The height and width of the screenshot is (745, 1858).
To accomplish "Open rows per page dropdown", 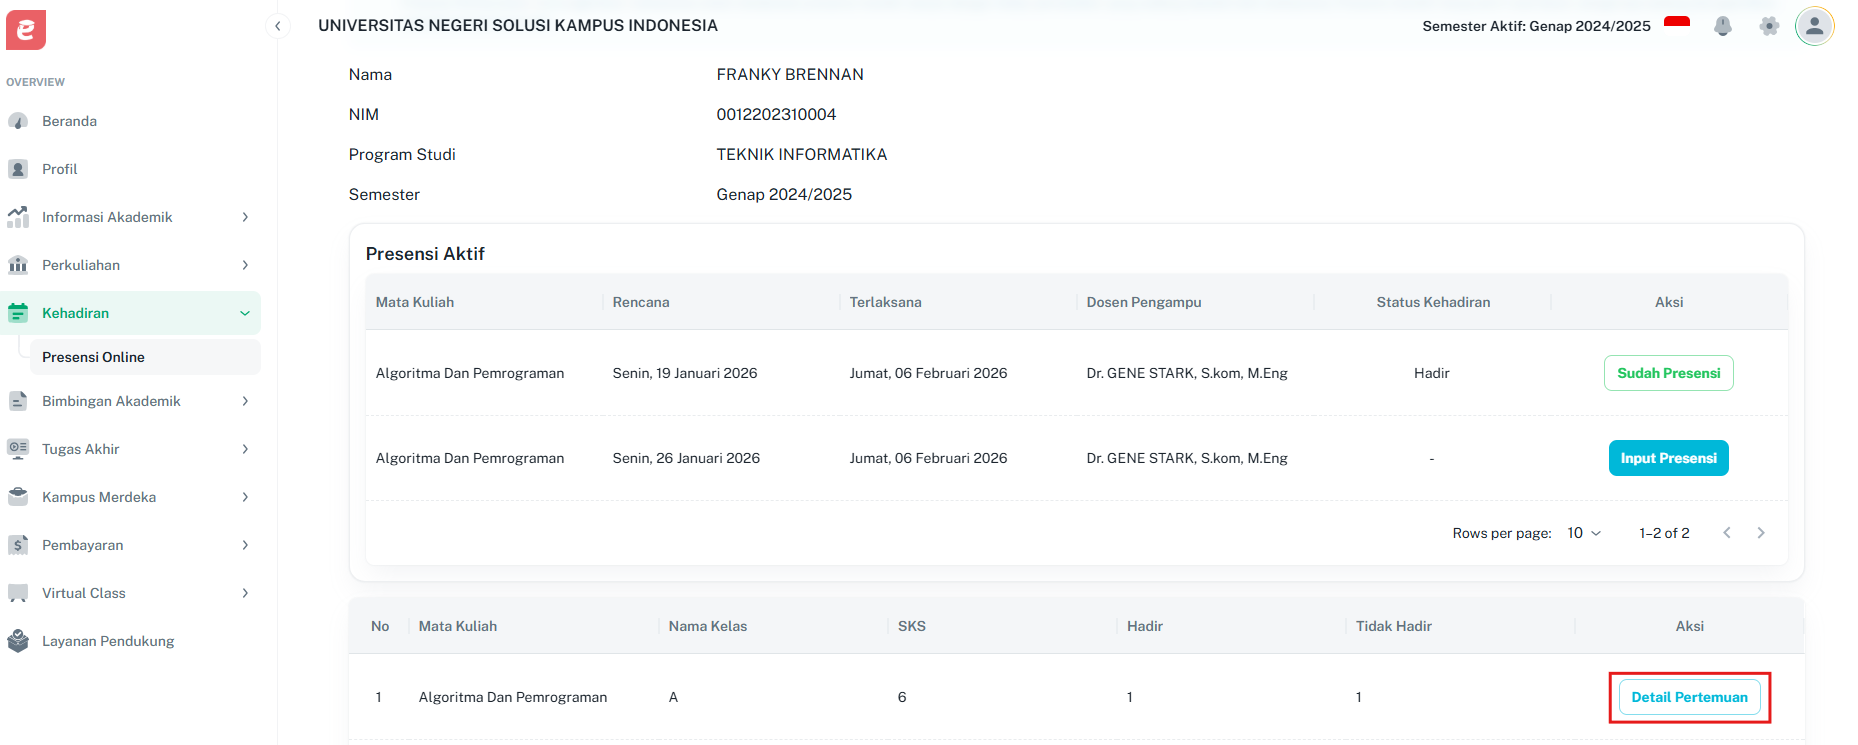I will coord(1584,533).
